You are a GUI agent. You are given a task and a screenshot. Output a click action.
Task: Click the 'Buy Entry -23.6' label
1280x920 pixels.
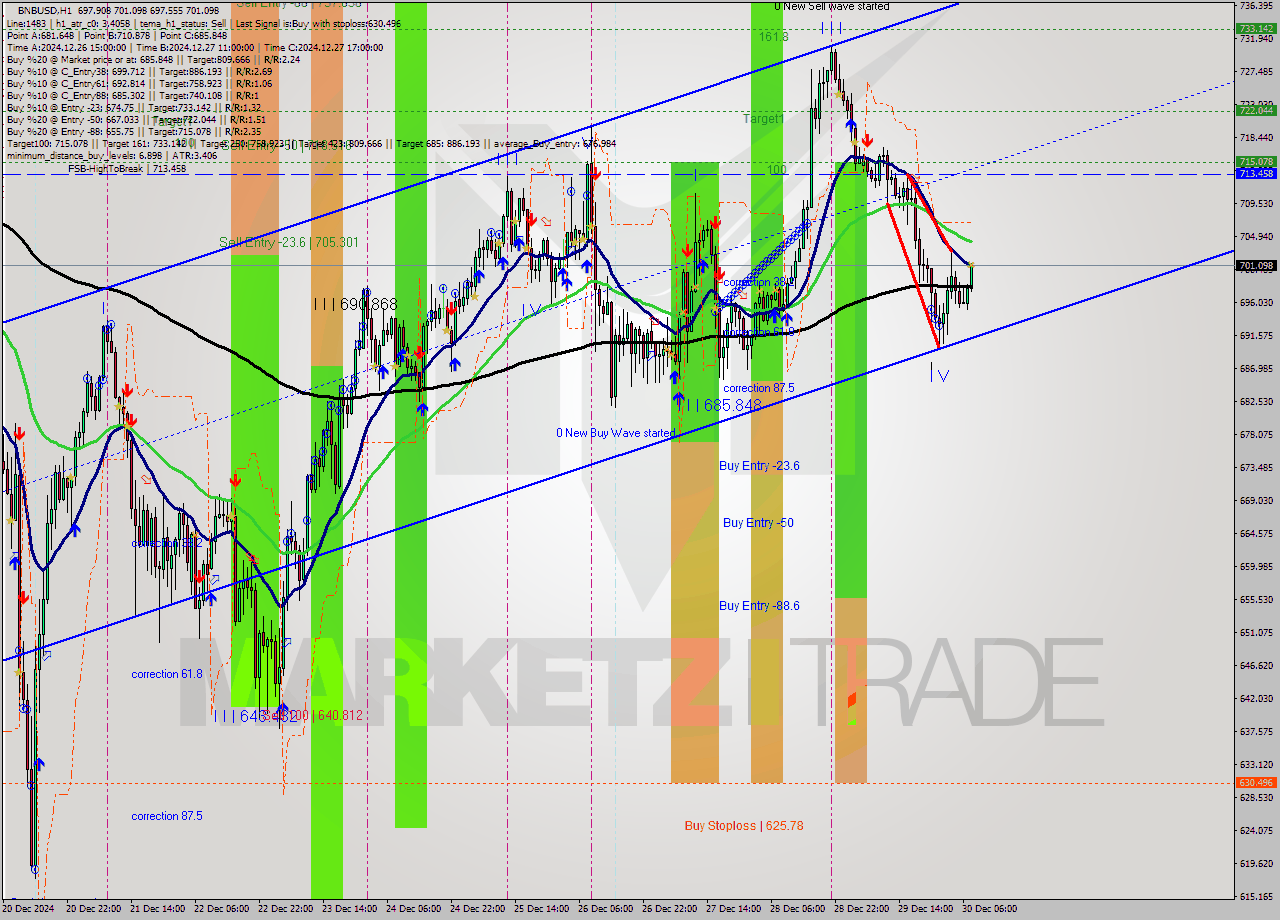(x=759, y=466)
